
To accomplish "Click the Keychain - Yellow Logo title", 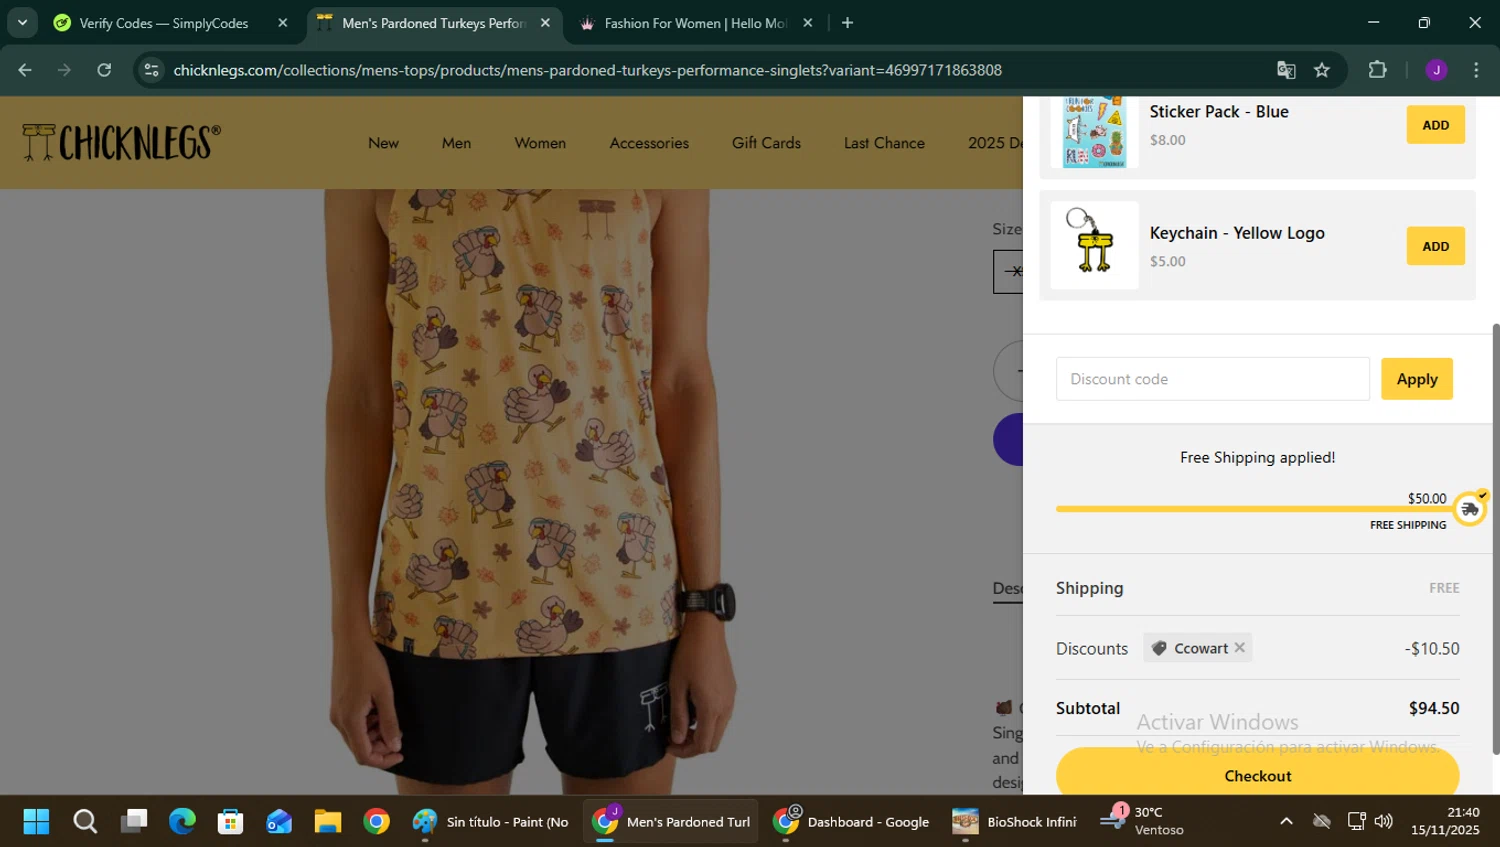I will pos(1236,233).
